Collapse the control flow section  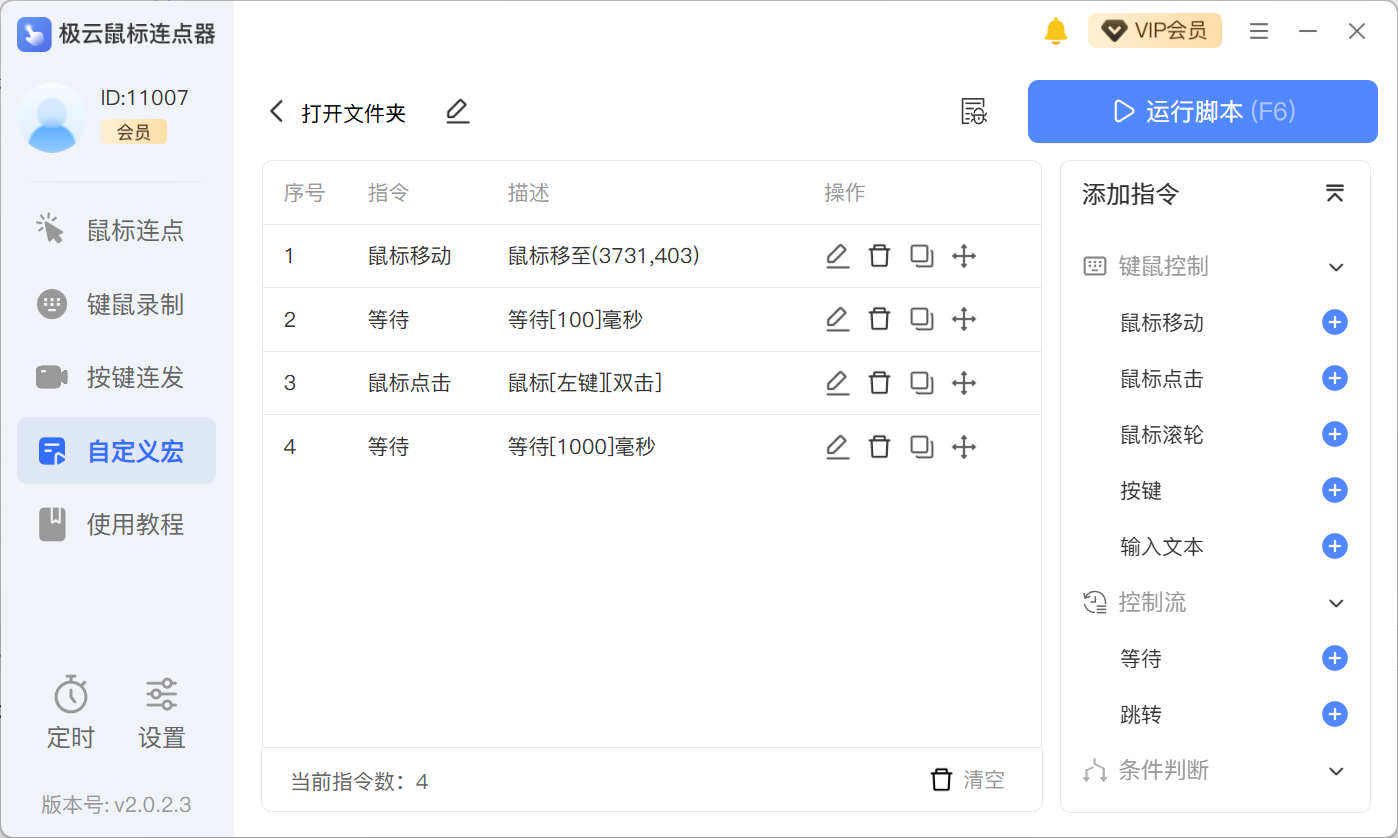tap(1335, 603)
